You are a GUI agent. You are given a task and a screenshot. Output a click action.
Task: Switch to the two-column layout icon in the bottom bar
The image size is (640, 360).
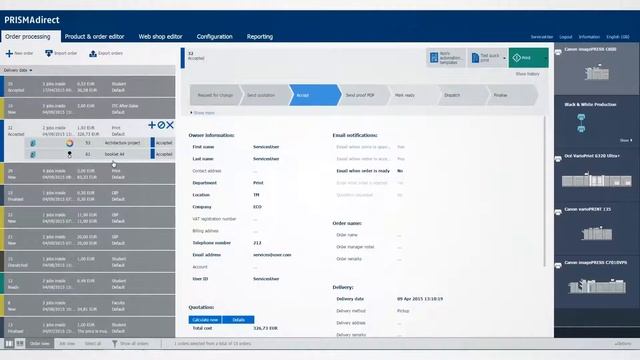9,344
